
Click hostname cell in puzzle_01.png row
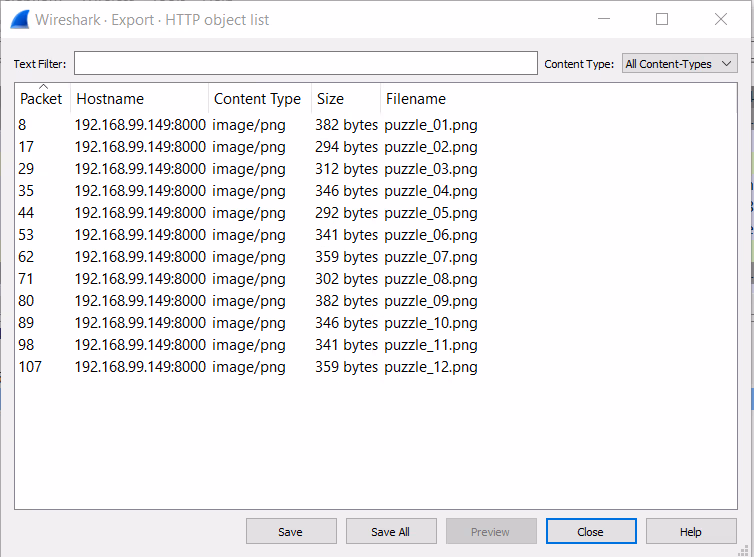tap(140, 125)
